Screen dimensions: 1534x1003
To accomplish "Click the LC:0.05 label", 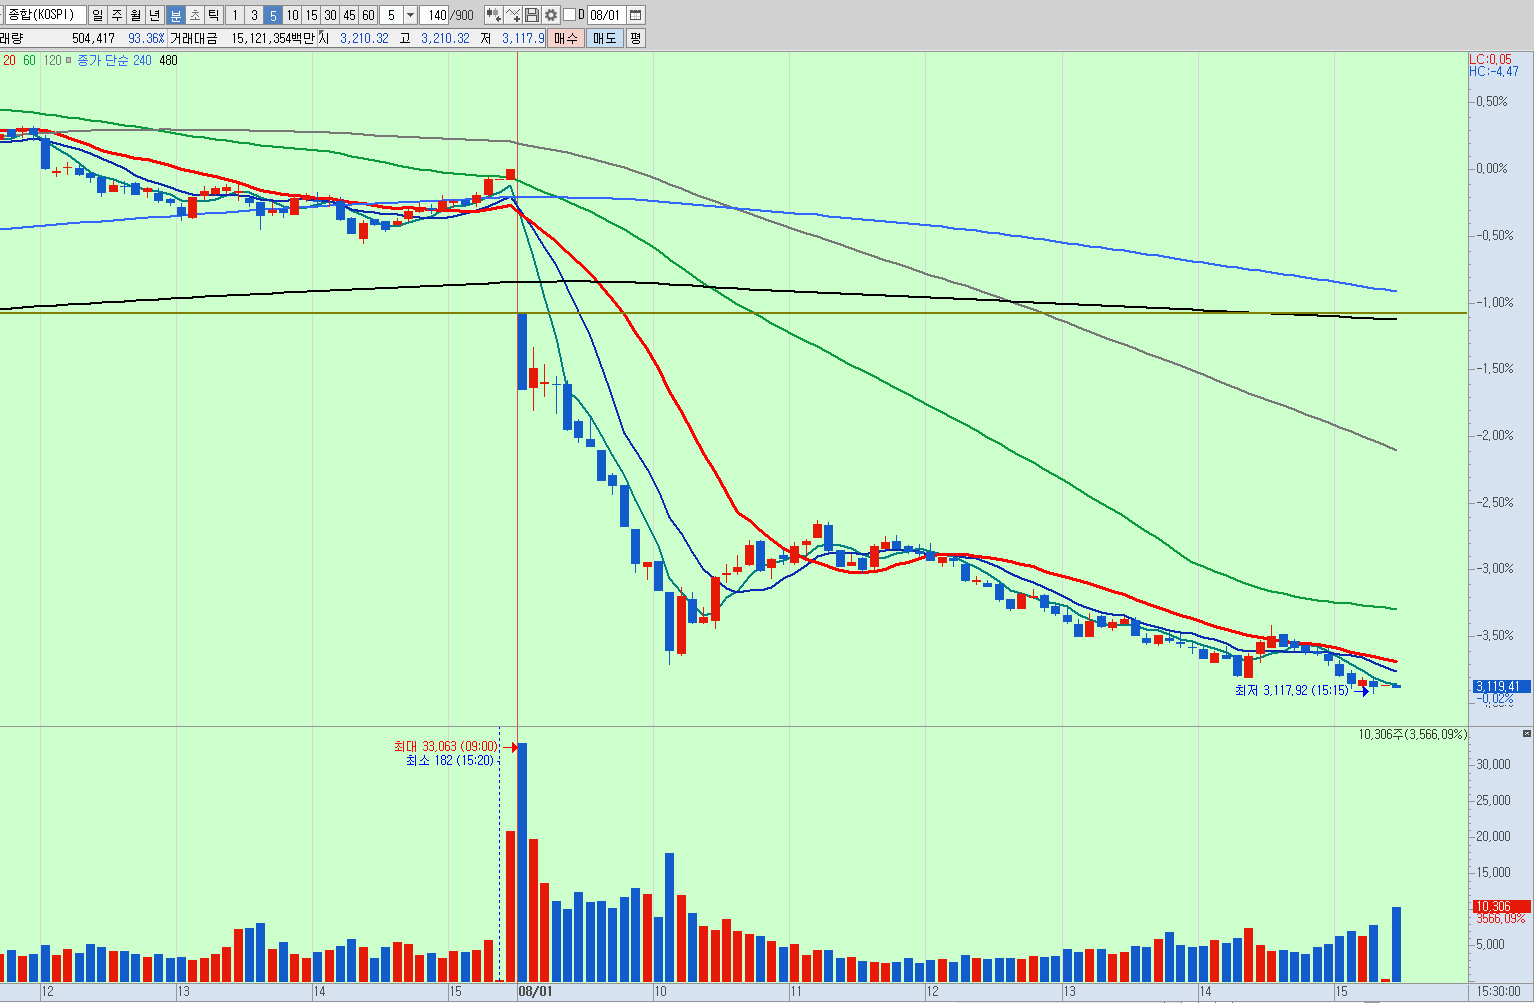I will 1490,60.
